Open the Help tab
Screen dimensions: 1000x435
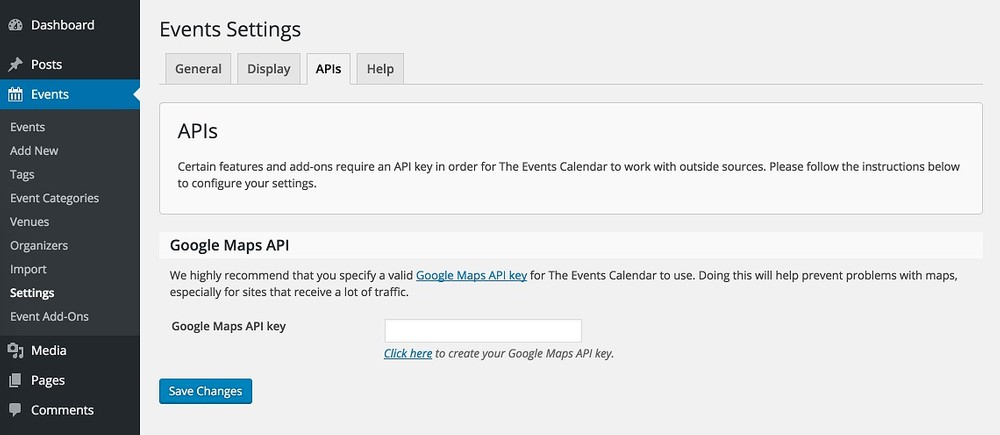click(380, 69)
